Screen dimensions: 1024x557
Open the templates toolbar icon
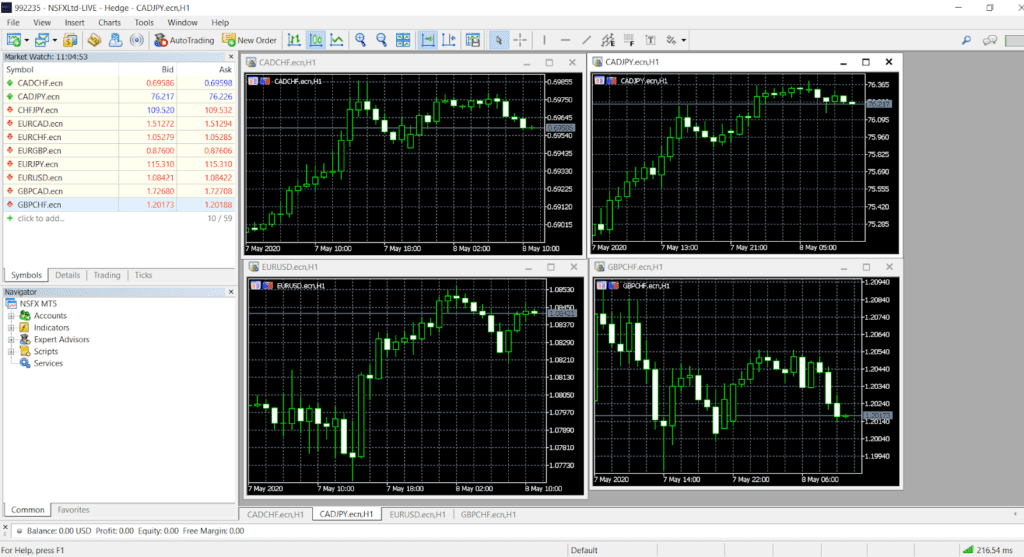pos(473,40)
